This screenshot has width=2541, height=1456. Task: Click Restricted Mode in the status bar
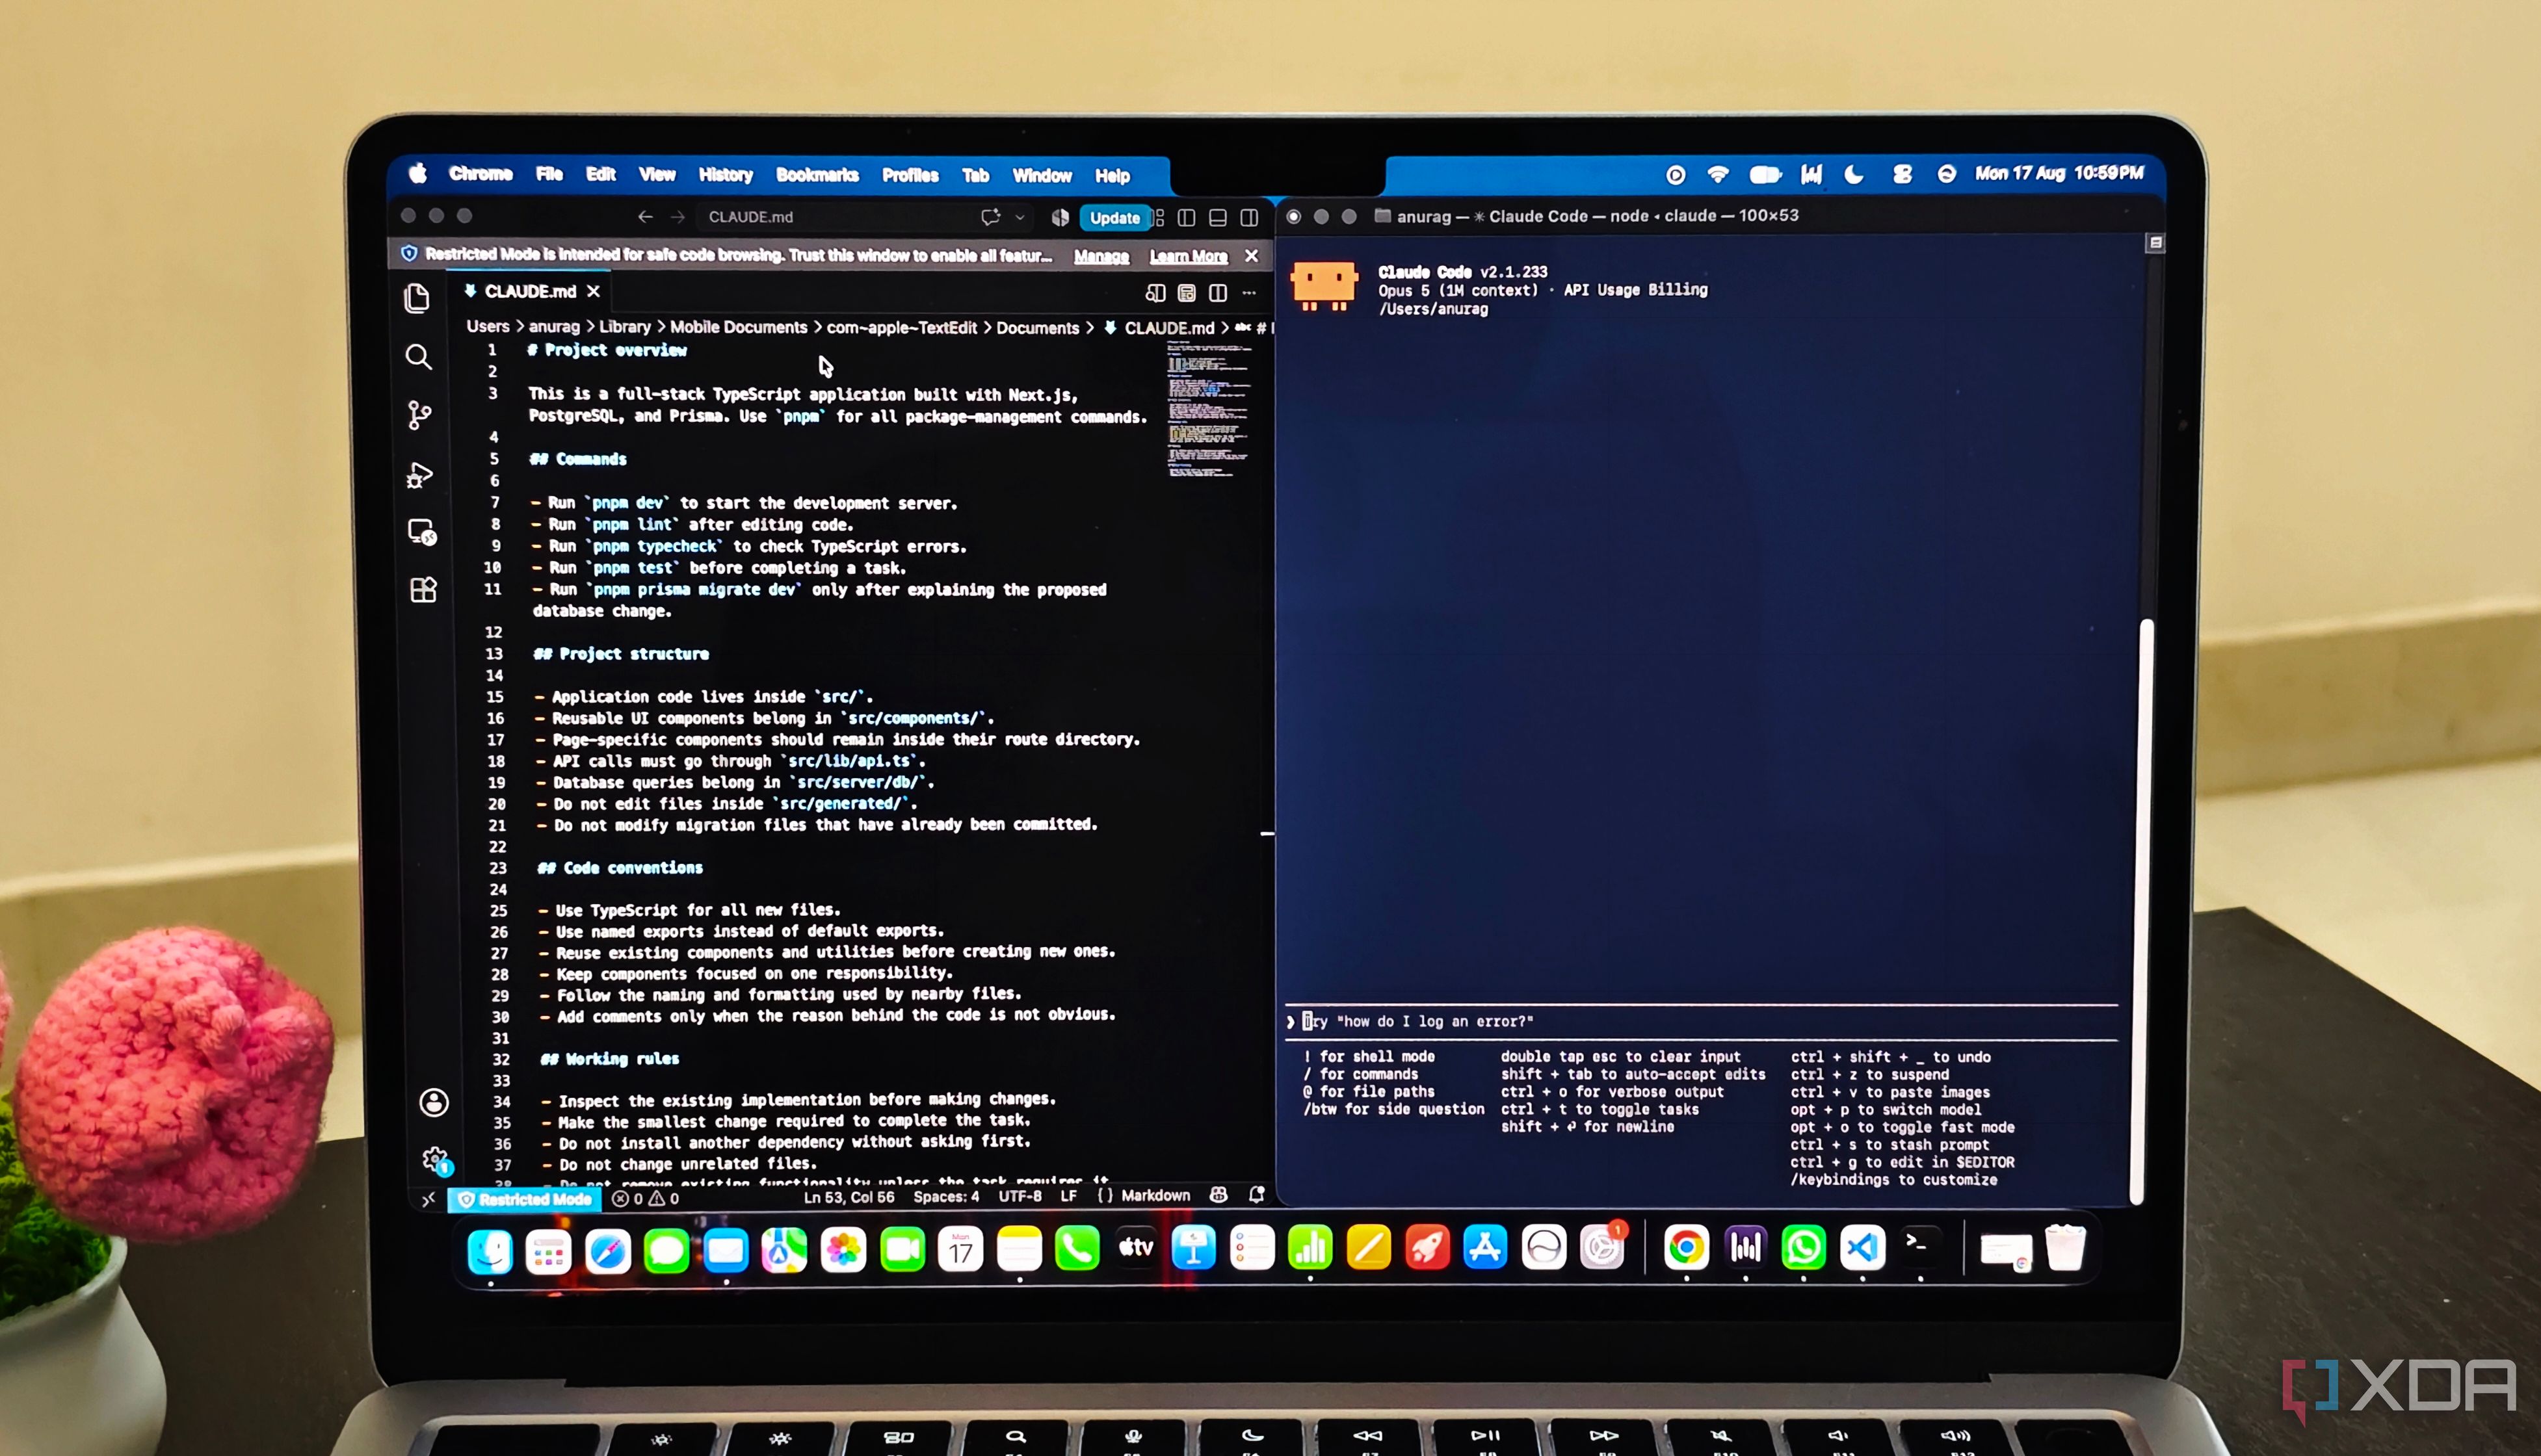tap(525, 1199)
